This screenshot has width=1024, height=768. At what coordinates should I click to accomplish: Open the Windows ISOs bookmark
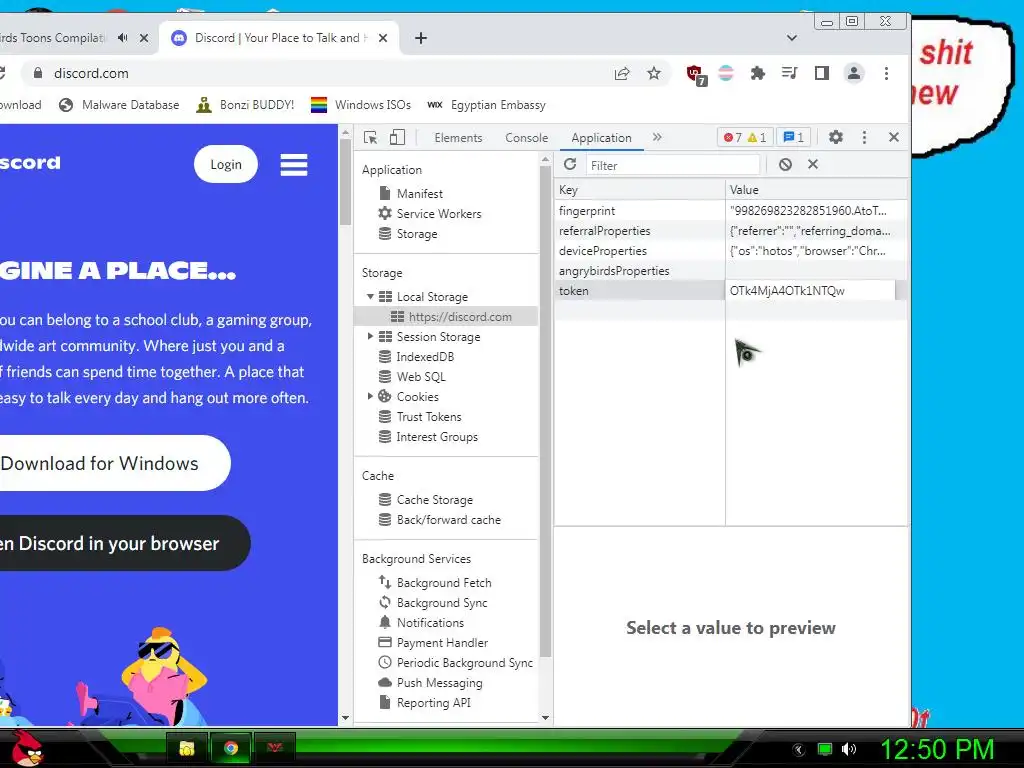click(x=360, y=105)
